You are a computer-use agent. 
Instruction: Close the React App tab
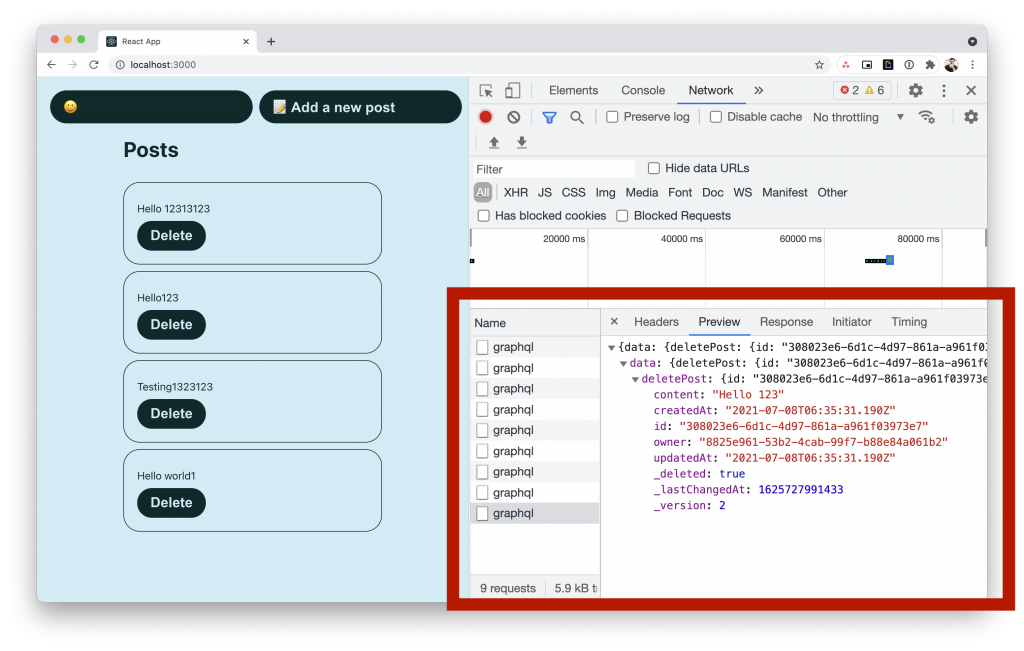[x=246, y=41]
